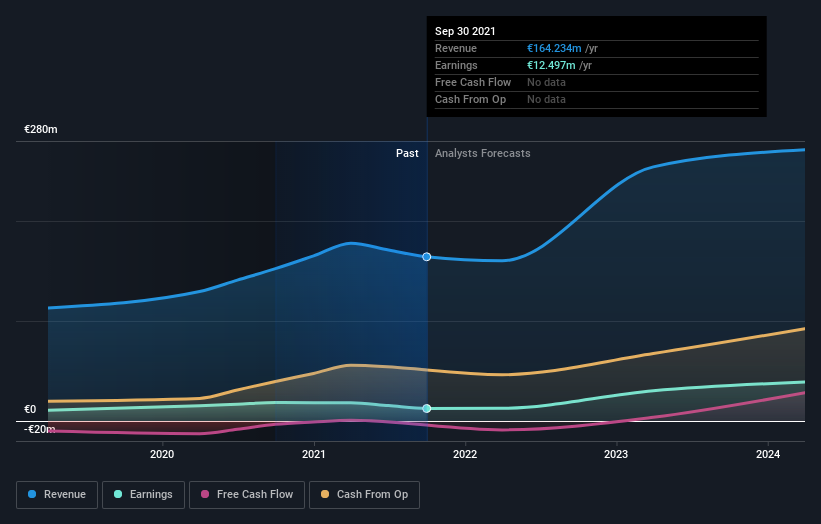The height and width of the screenshot is (524, 821).
Task: Toggle the Cash From Op legend series
Action: point(364,495)
